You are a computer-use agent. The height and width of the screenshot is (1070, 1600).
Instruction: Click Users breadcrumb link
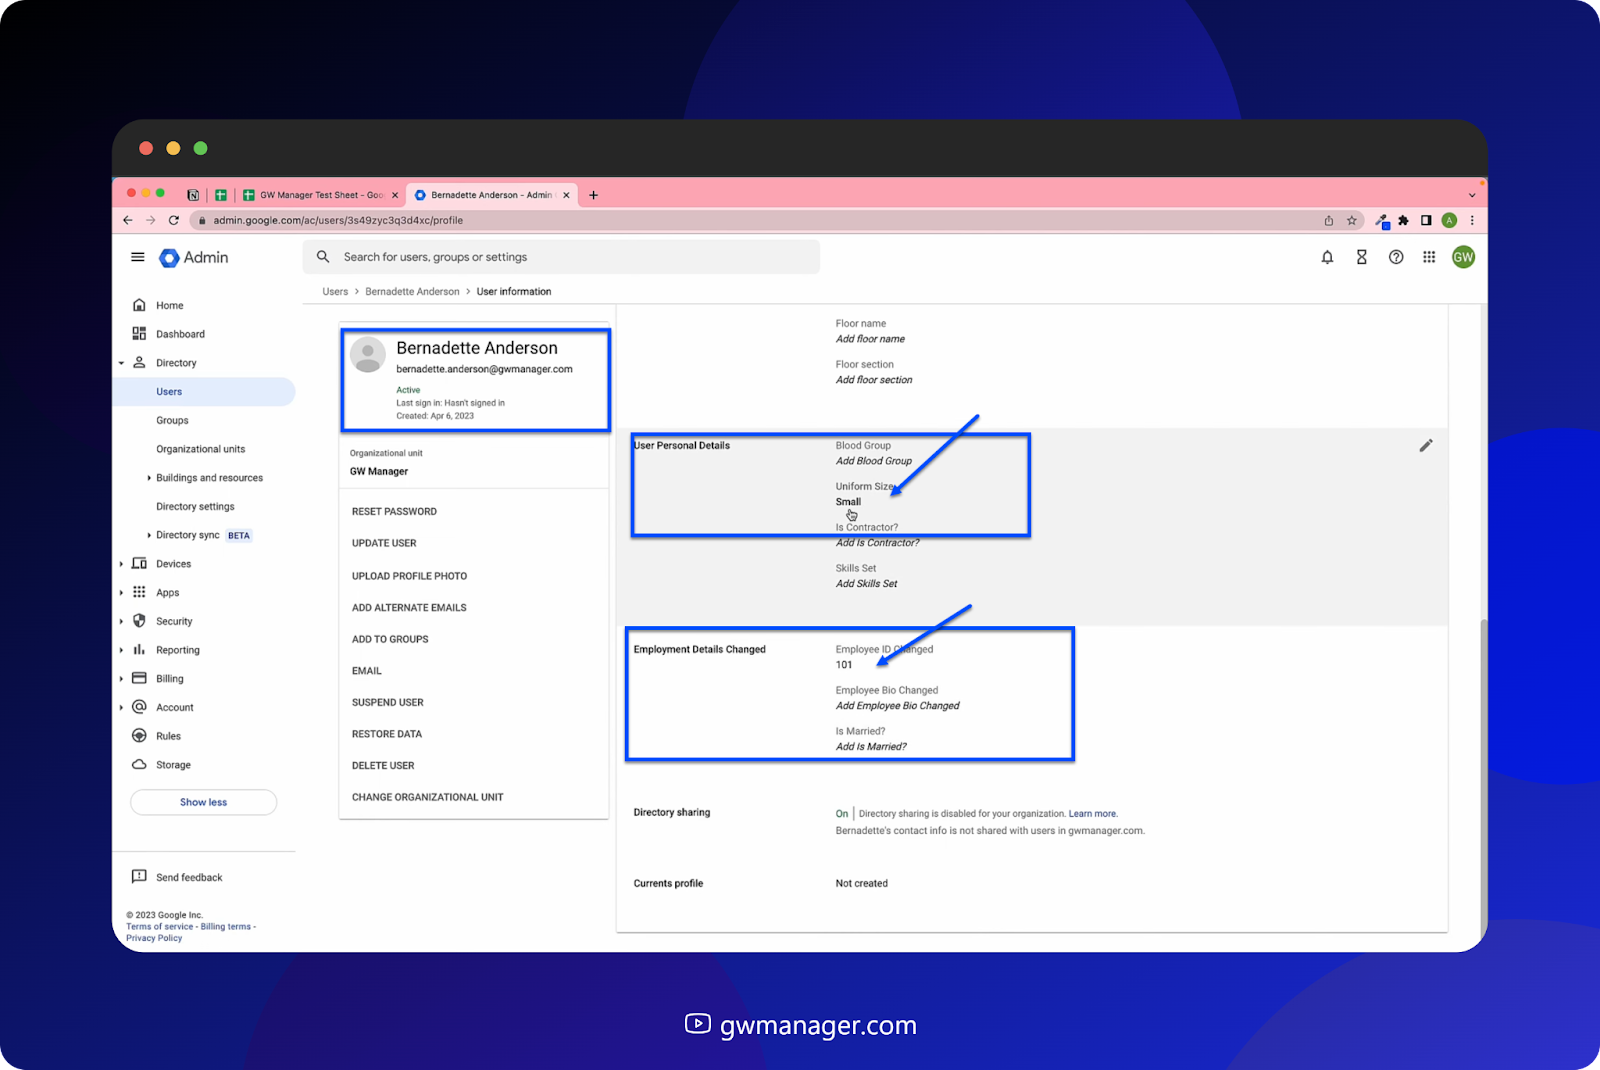[x=335, y=292]
